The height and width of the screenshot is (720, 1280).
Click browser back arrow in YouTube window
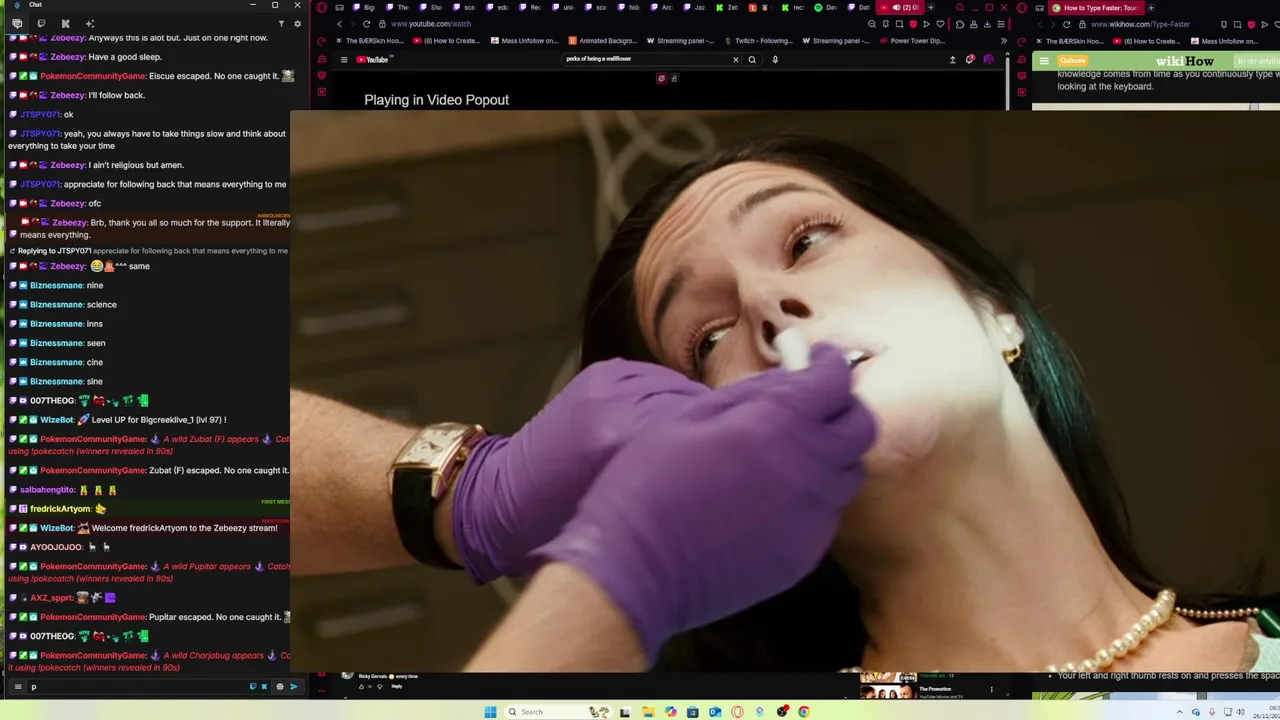point(339,24)
